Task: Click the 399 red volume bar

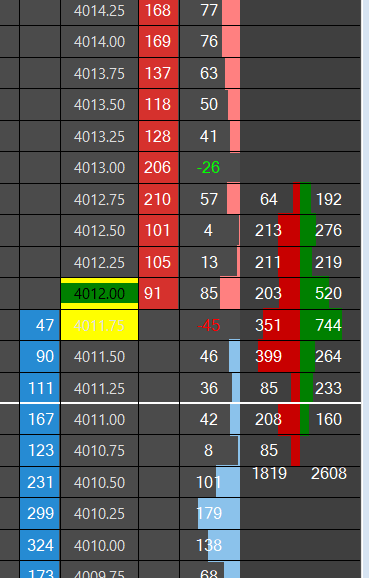Action: point(279,356)
